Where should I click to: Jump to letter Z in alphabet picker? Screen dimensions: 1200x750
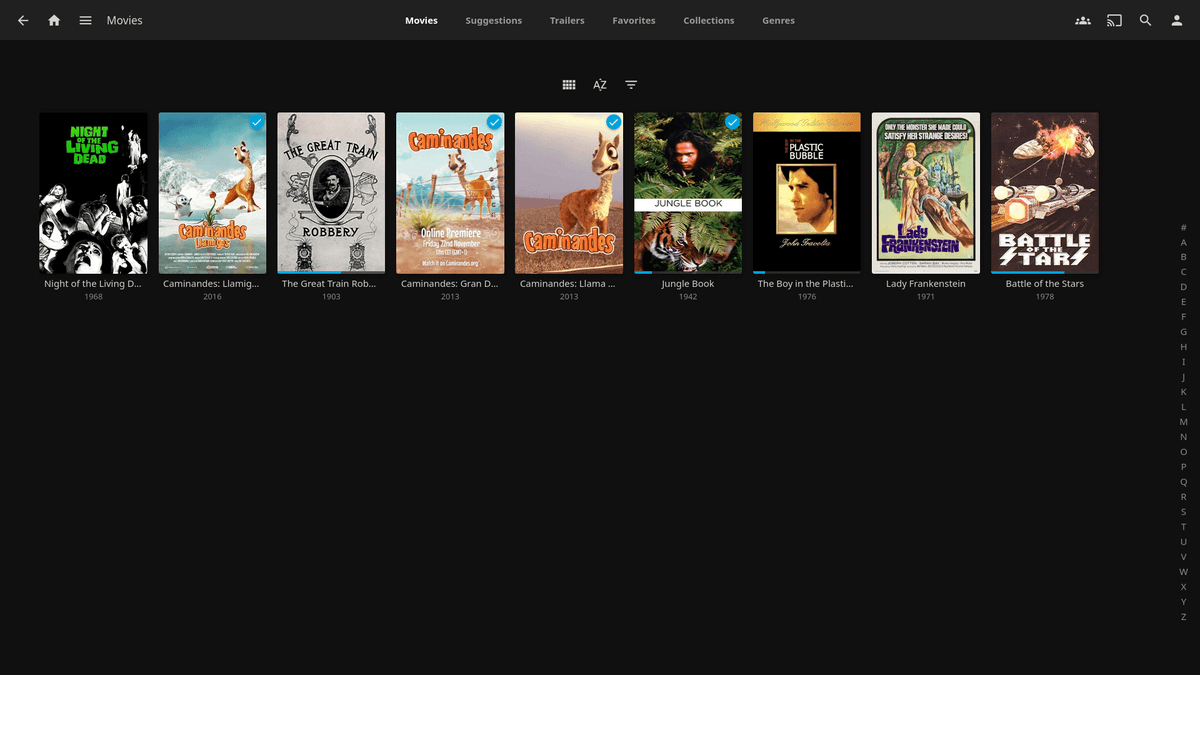click(x=1184, y=617)
